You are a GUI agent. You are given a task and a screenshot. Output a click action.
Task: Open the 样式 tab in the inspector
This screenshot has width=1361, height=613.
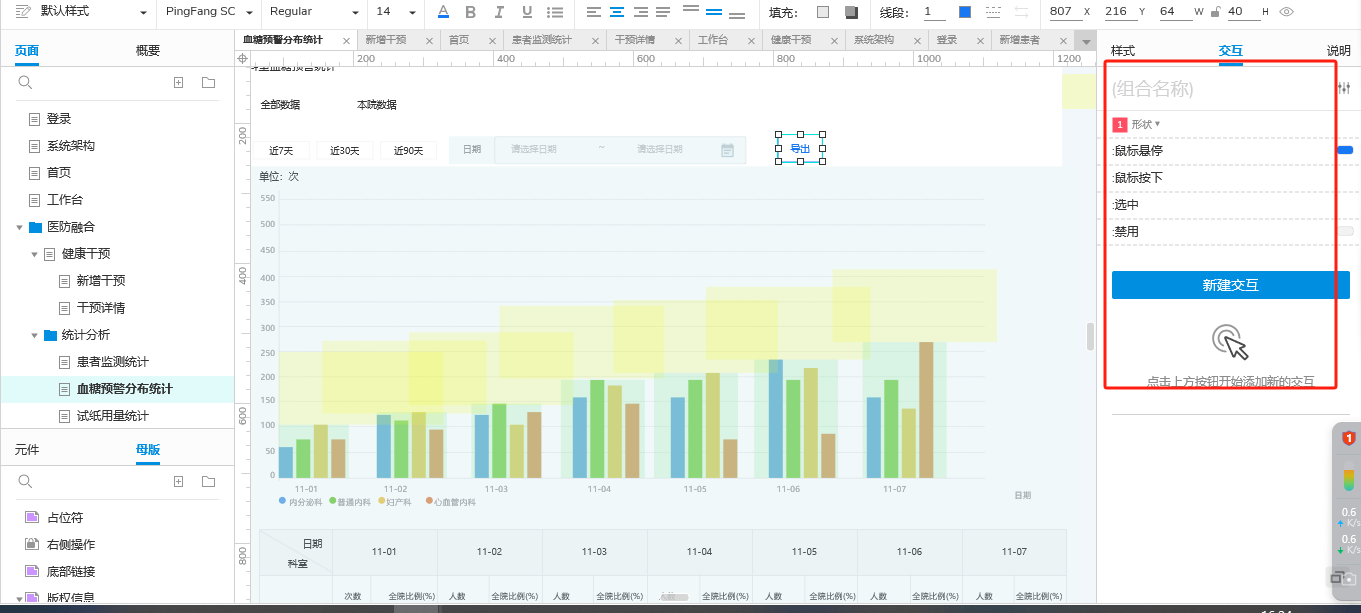(x=1123, y=51)
